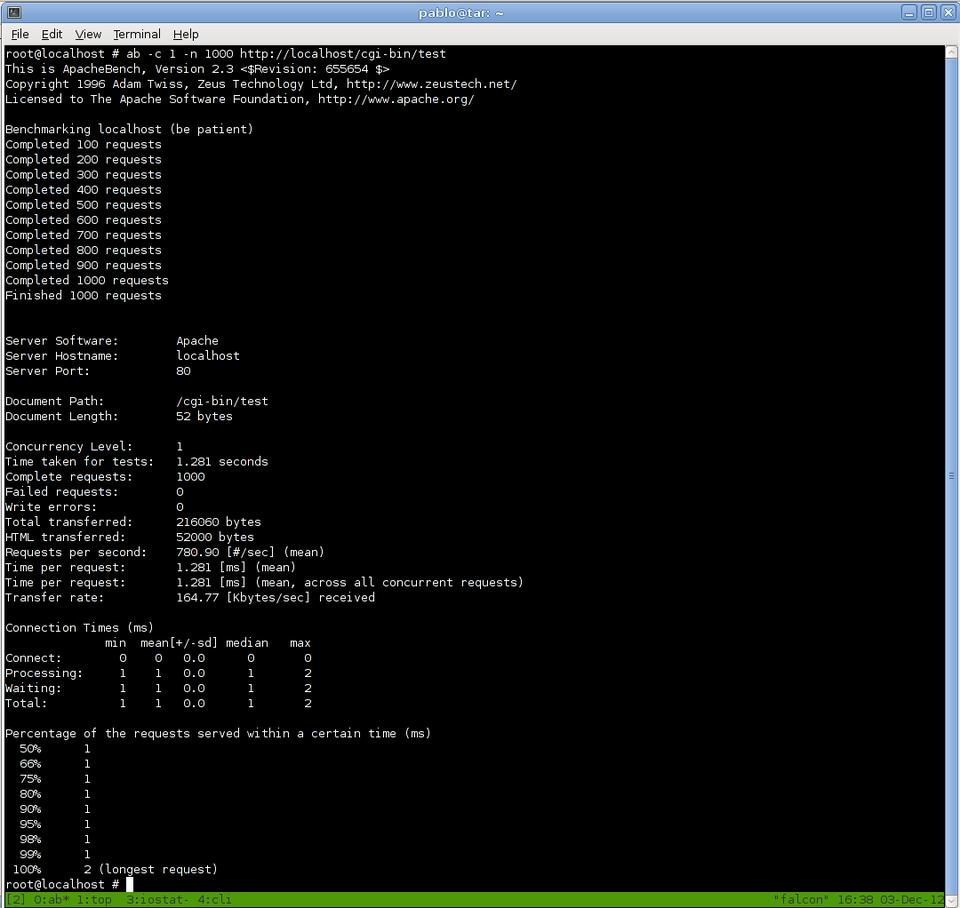The height and width of the screenshot is (908, 960).
Task: Click the cursor at the shell prompt
Action: coord(130,885)
